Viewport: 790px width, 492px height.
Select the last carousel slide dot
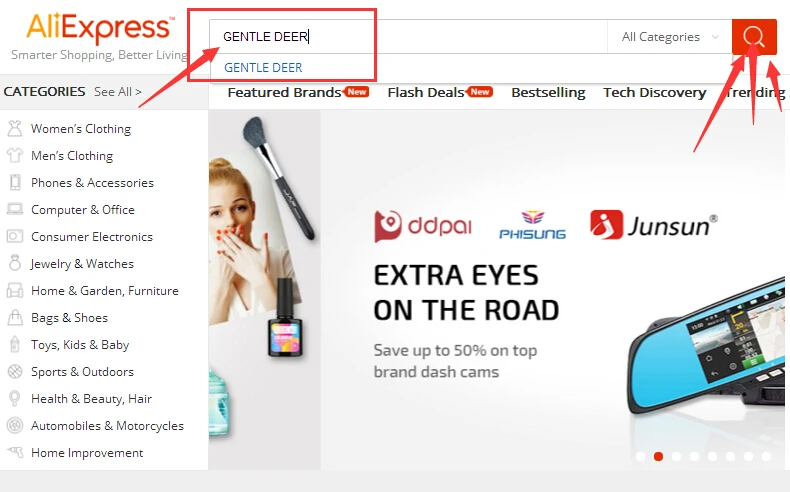(x=766, y=456)
